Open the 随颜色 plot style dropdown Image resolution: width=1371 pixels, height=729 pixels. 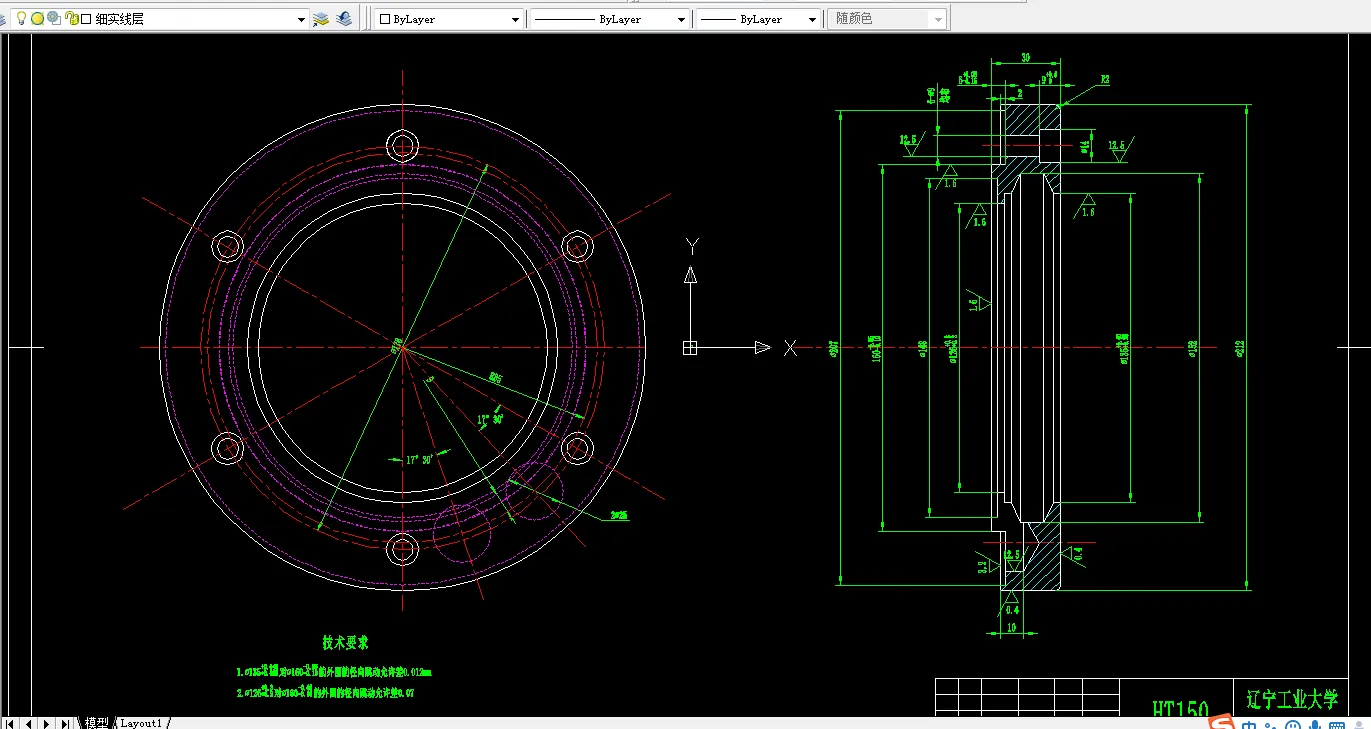click(937, 19)
